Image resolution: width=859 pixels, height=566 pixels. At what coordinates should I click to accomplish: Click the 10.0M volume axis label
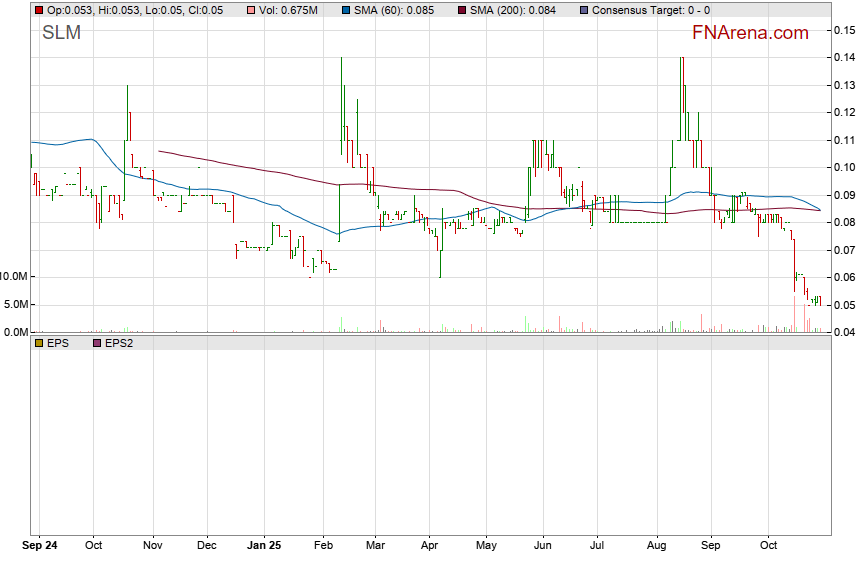coord(15,276)
